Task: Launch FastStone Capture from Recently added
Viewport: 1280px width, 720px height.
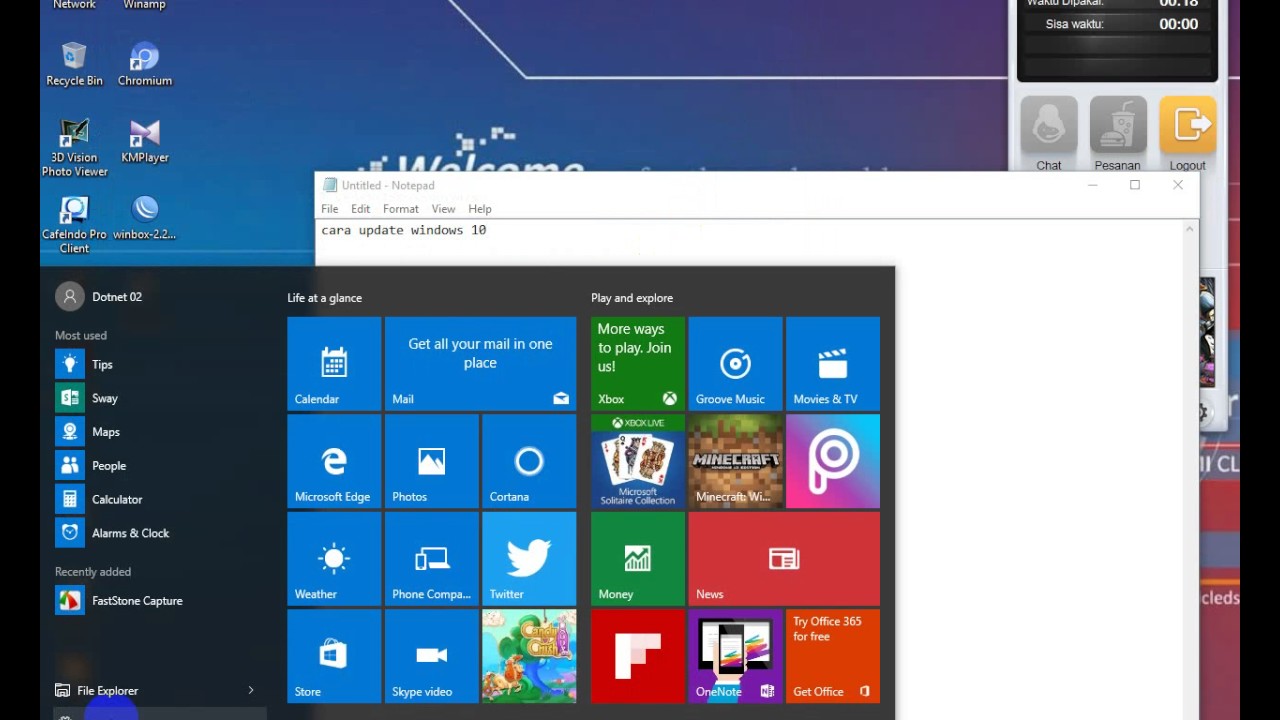Action: click(x=160, y=600)
